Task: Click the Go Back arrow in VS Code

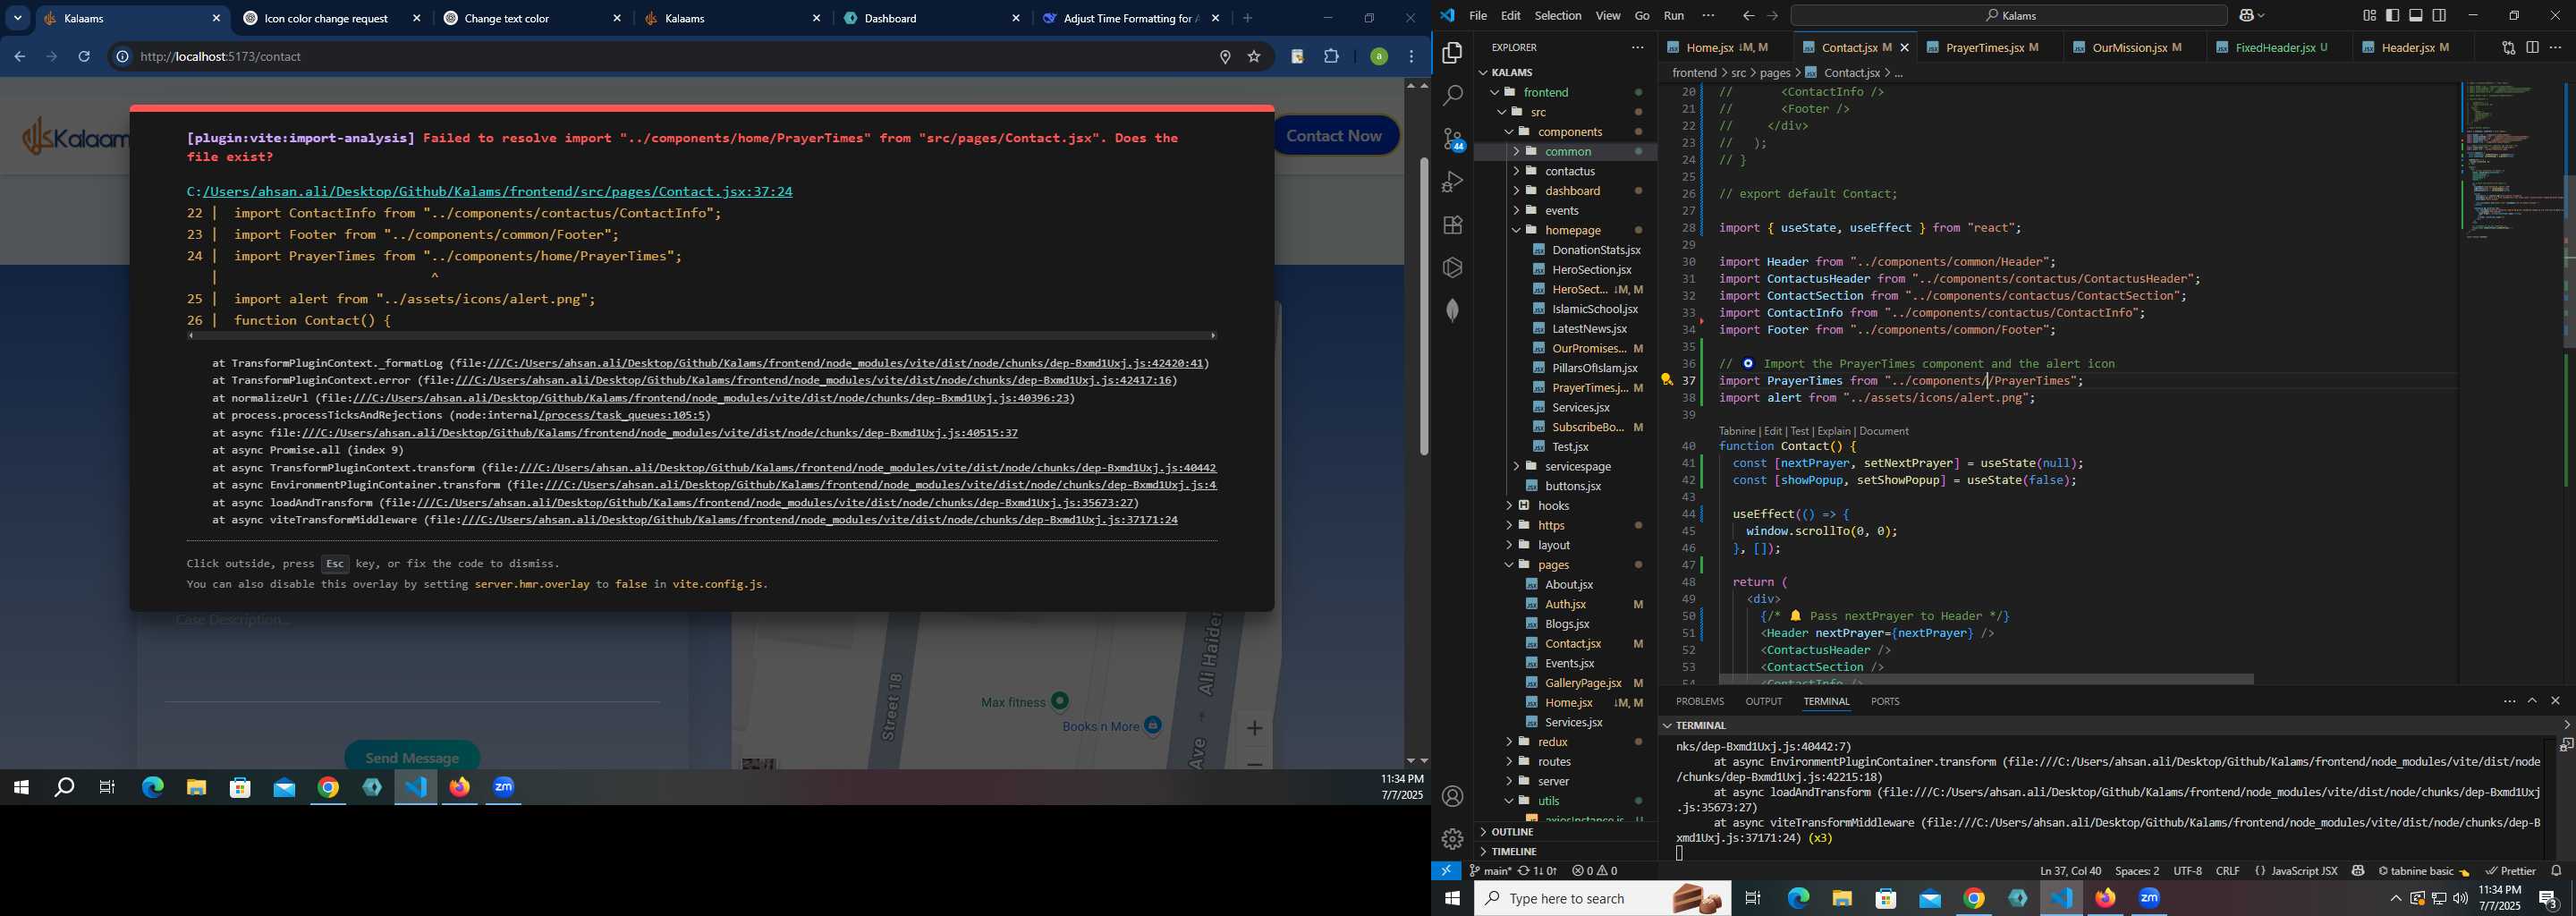Action: pyautogui.click(x=1748, y=16)
